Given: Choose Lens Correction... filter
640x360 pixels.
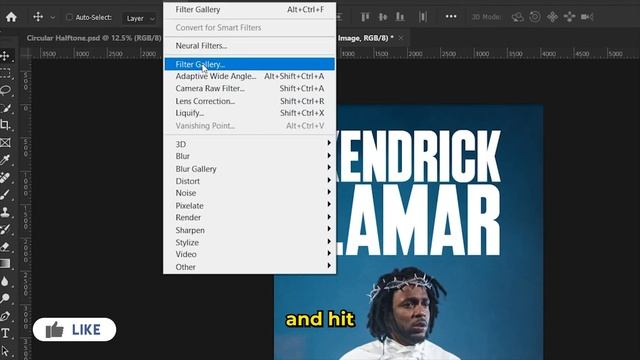Looking at the screenshot, I should (249, 101).
